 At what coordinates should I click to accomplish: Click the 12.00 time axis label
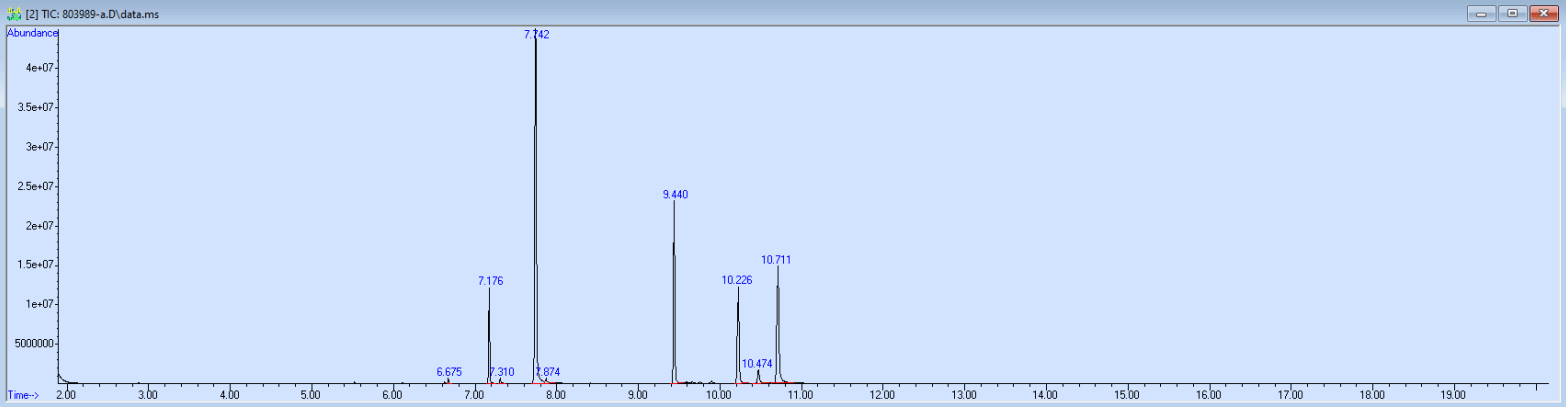[x=882, y=396]
